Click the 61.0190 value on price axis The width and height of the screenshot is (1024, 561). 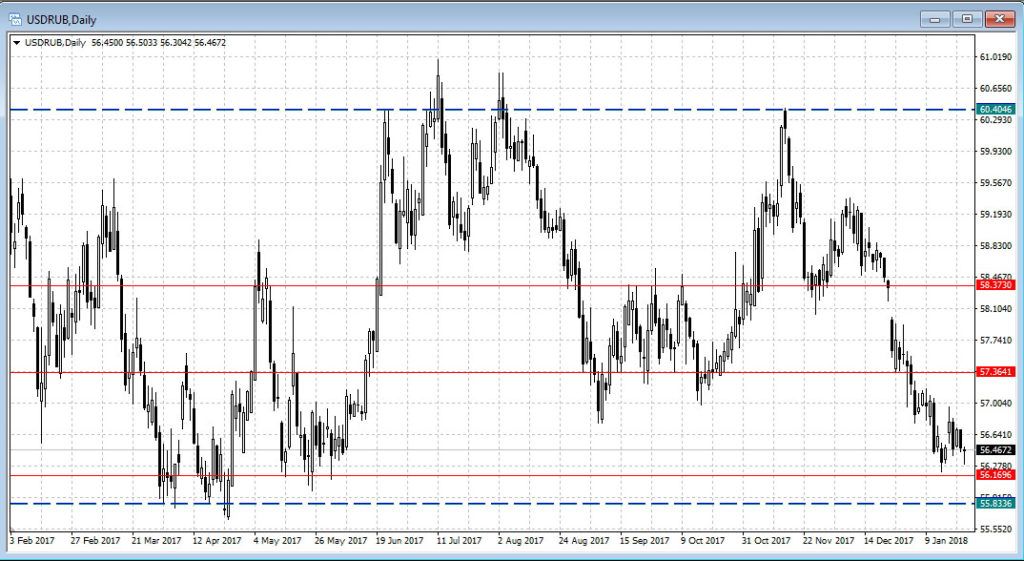point(998,57)
